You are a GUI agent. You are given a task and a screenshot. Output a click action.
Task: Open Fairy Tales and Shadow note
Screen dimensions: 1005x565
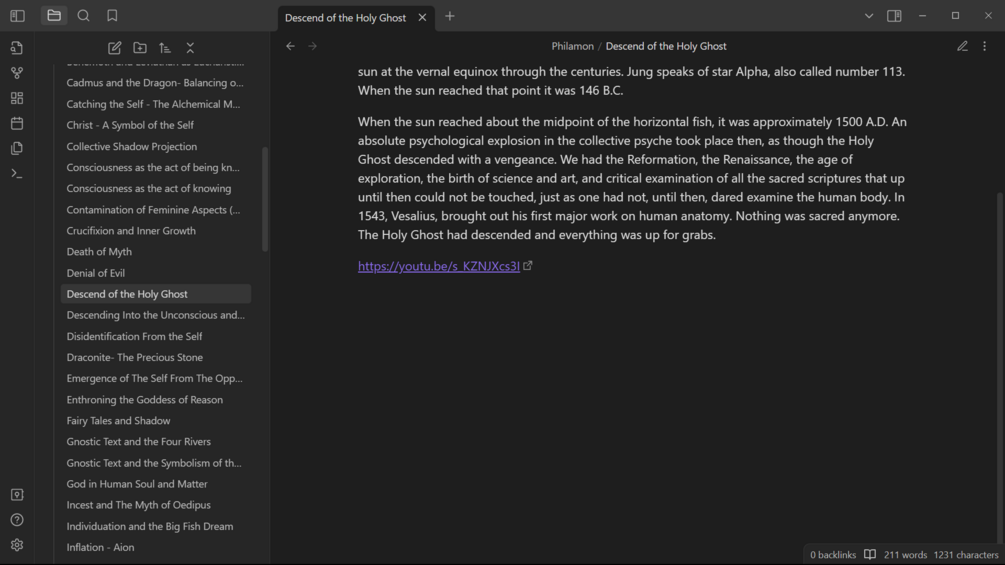pyautogui.click(x=156, y=421)
